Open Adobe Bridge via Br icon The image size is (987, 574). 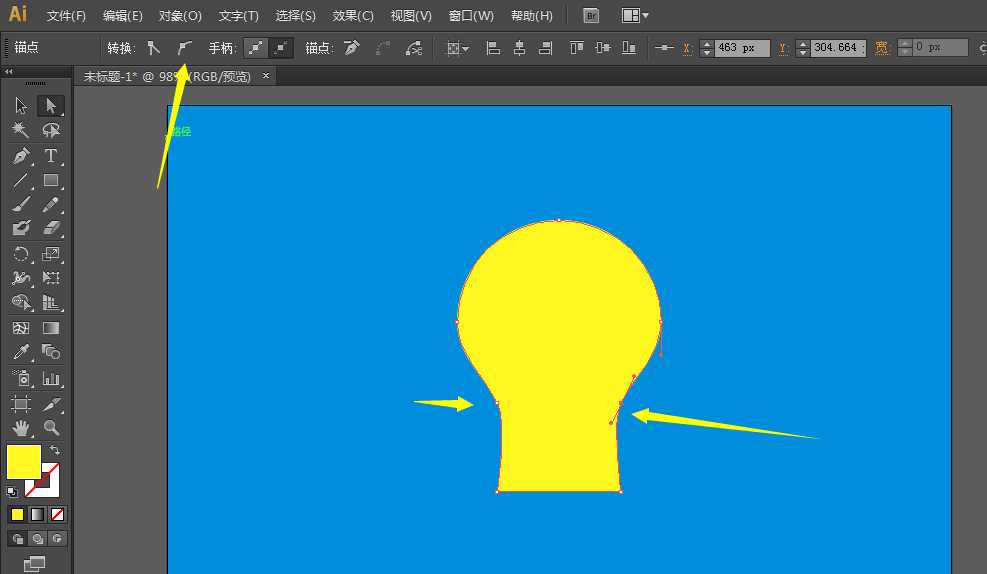[591, 16]
